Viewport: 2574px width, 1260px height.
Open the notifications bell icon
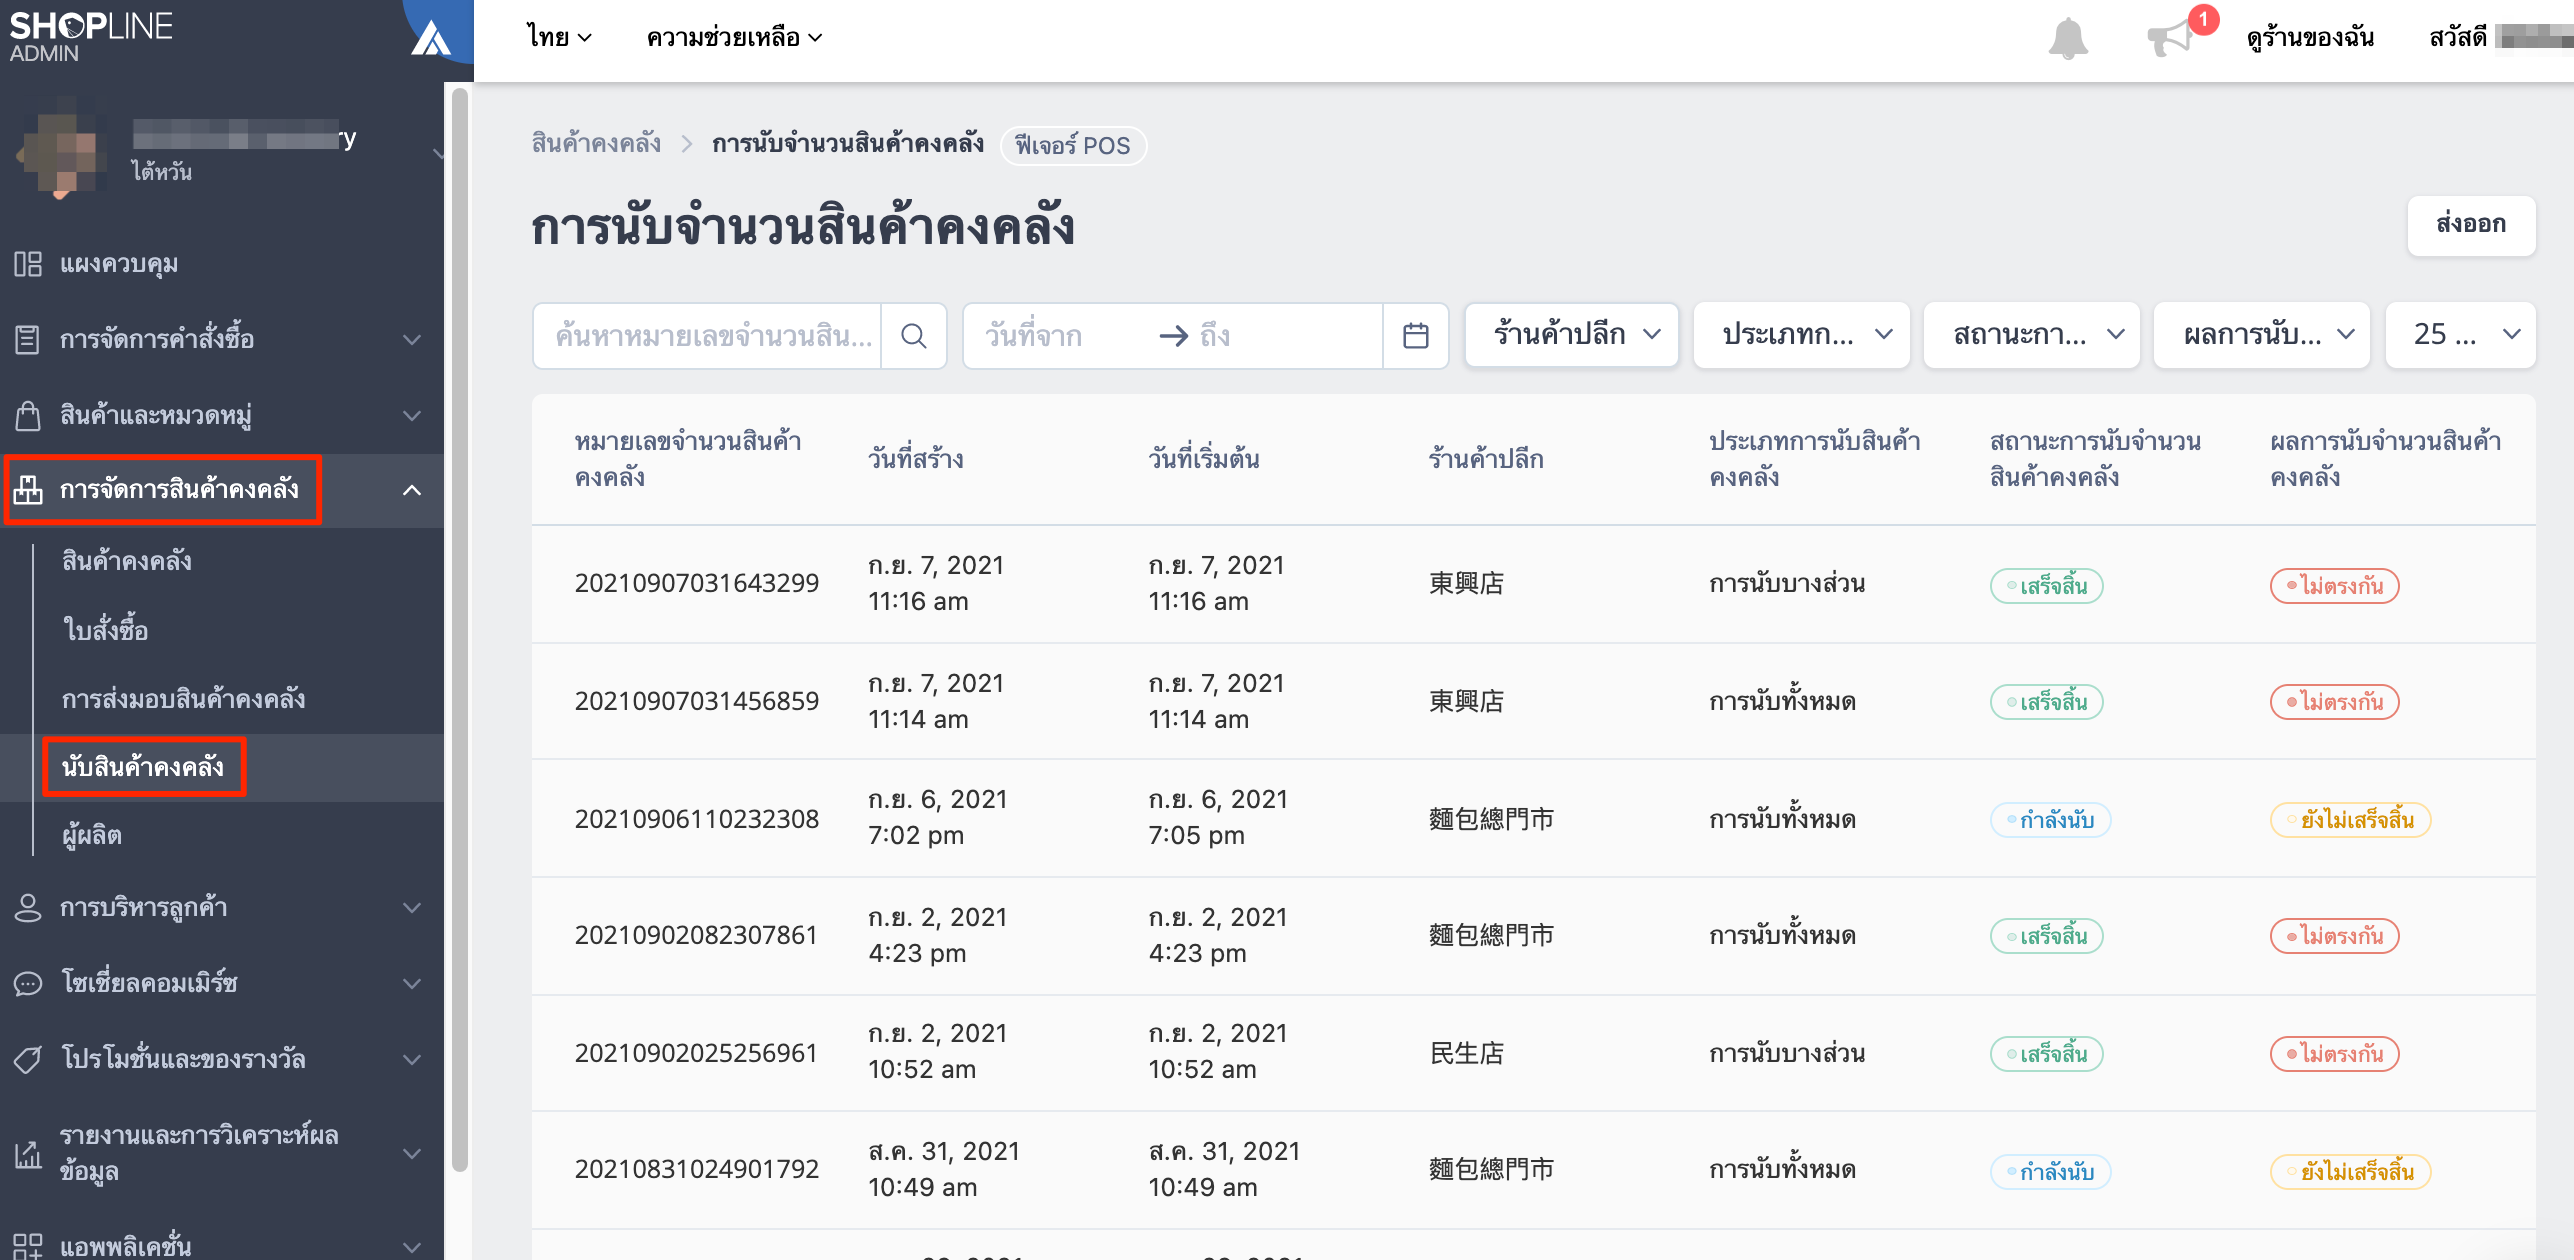(2068, 38)
